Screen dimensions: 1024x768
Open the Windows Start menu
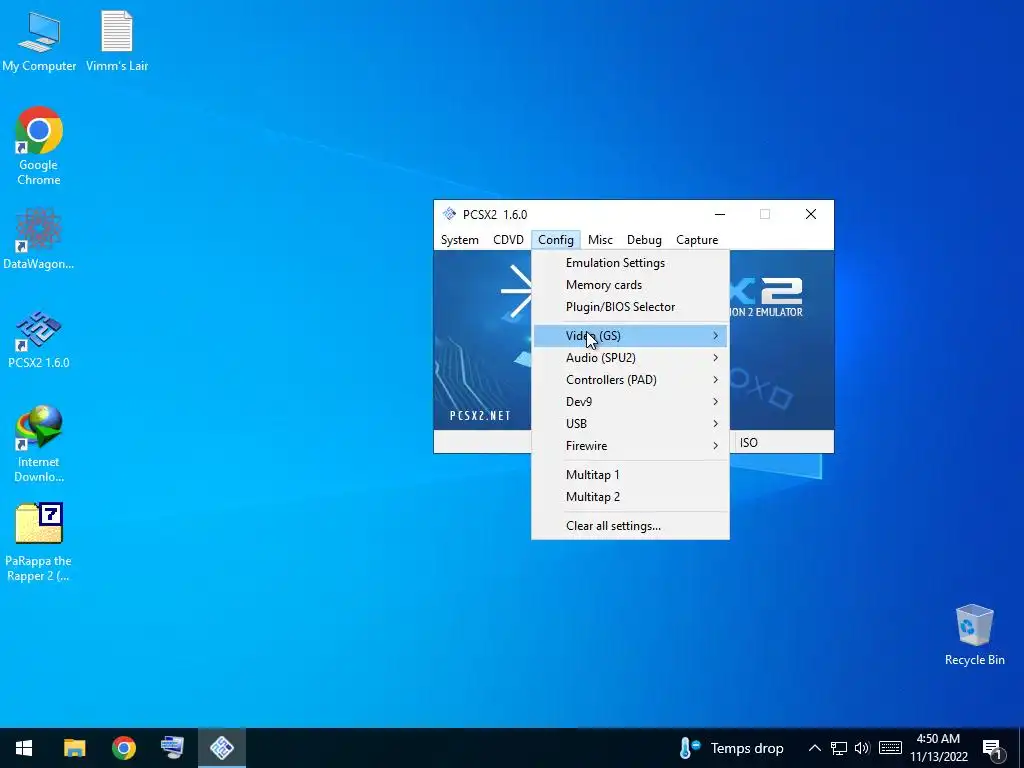click(x=24, y=748)
